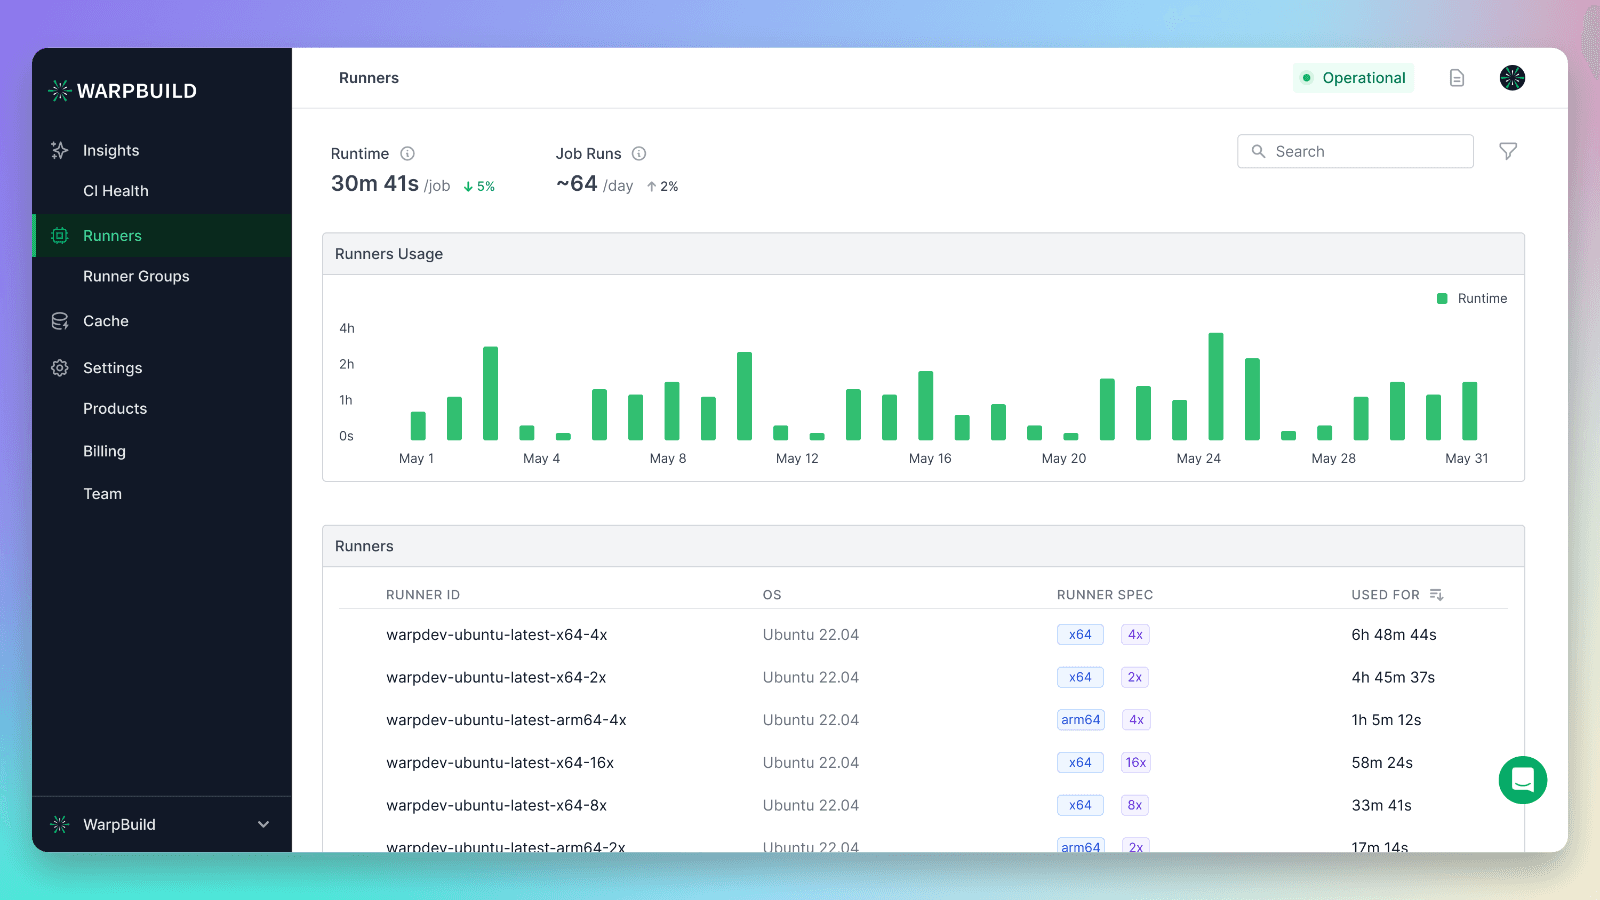Click inside the Search input field
1600x900 pixels.
click(x=1355, y=151)
